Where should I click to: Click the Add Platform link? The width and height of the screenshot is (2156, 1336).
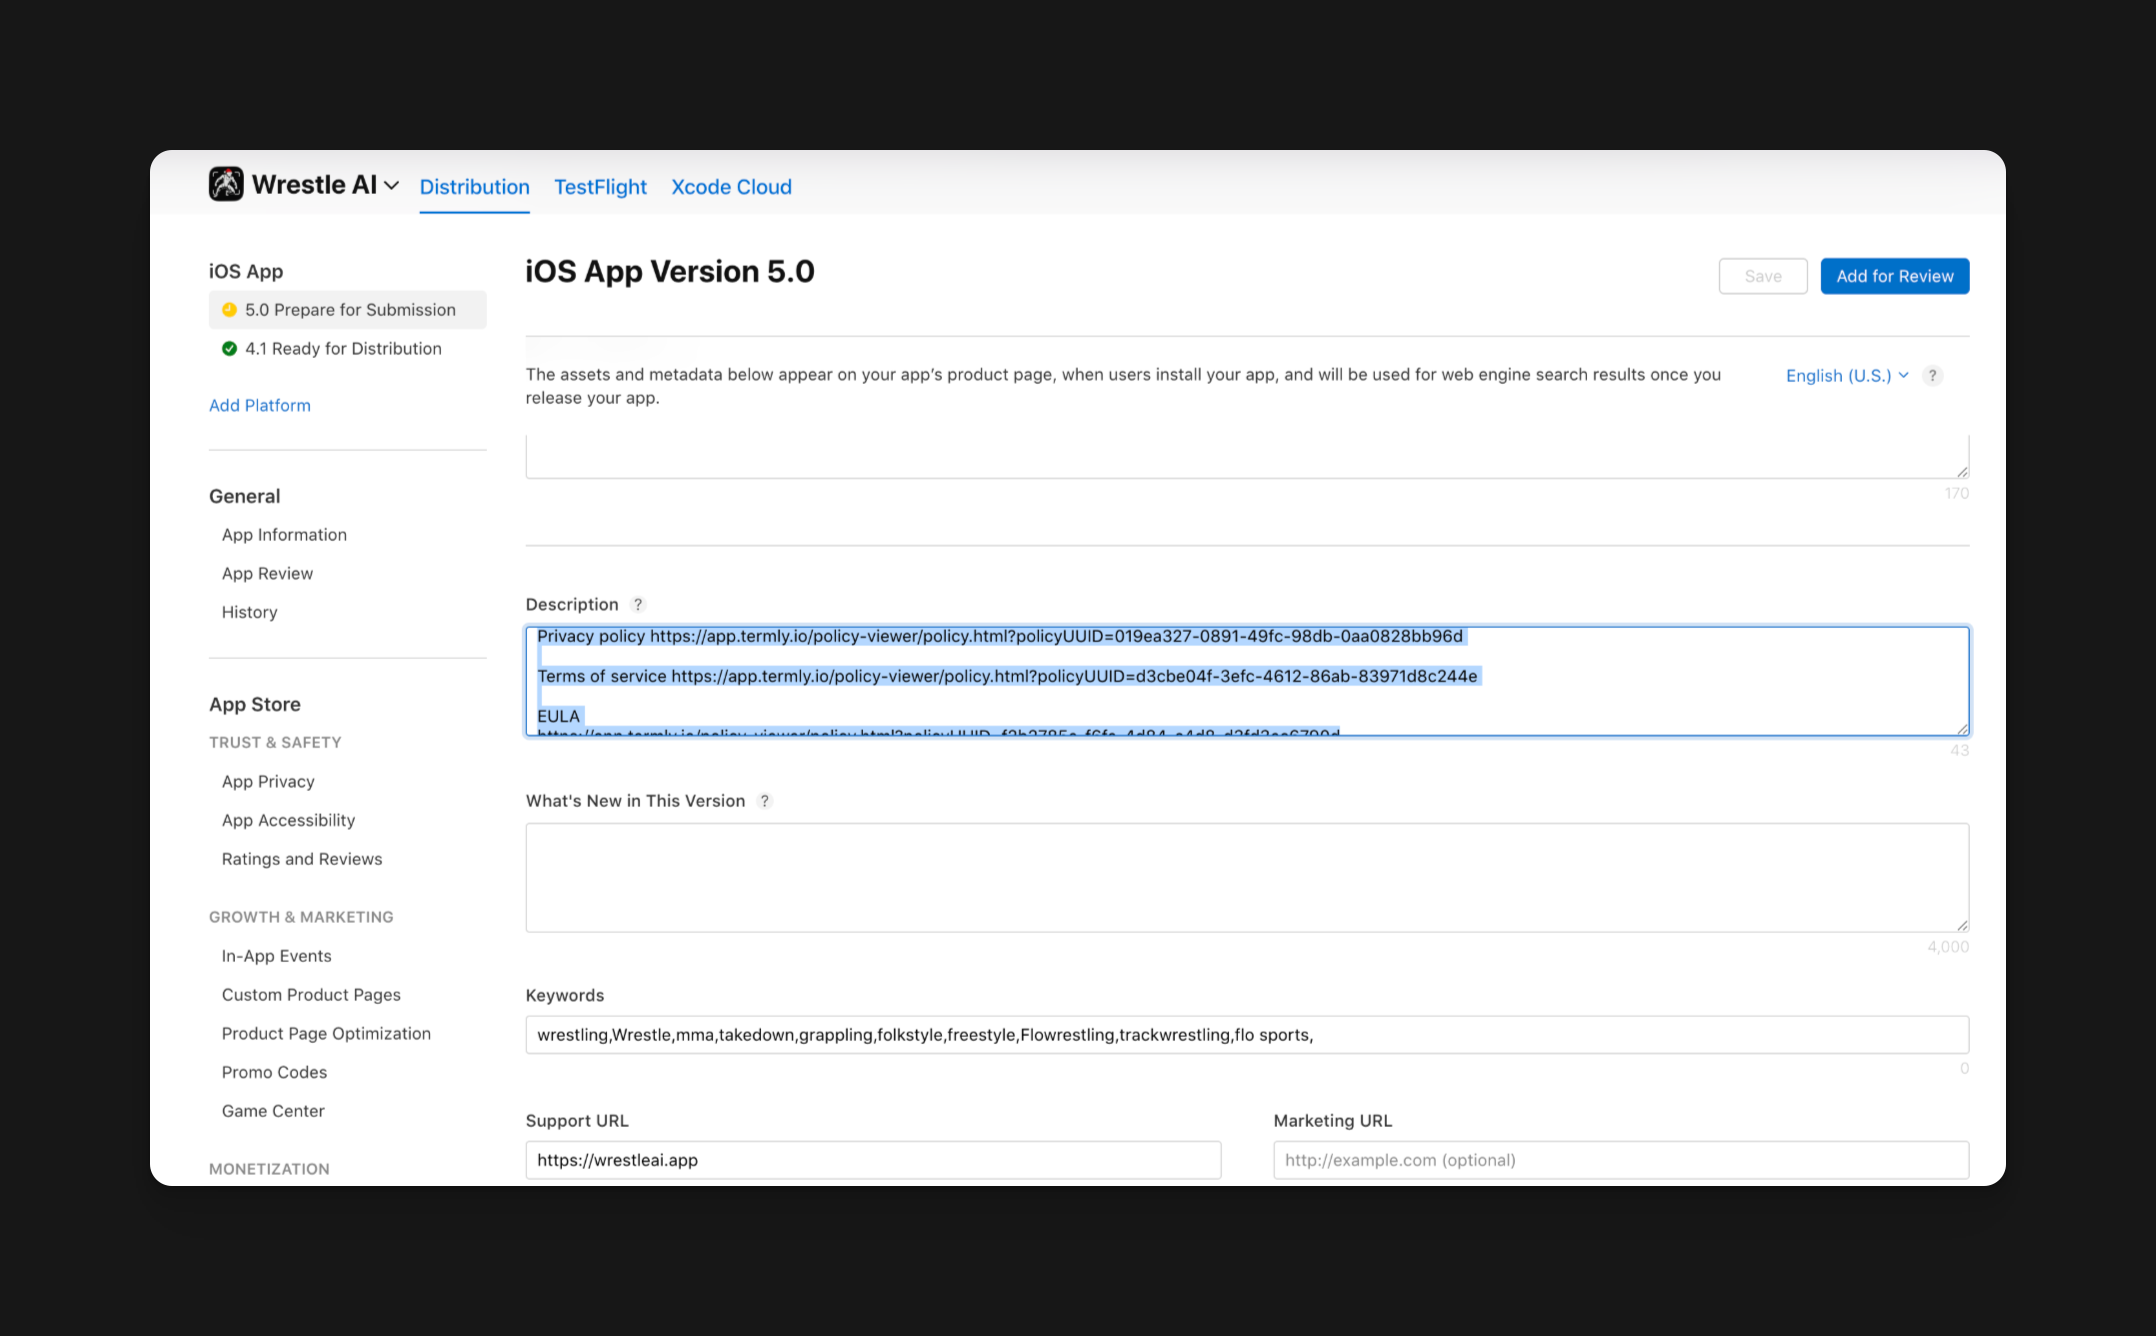tap(260, 405)
